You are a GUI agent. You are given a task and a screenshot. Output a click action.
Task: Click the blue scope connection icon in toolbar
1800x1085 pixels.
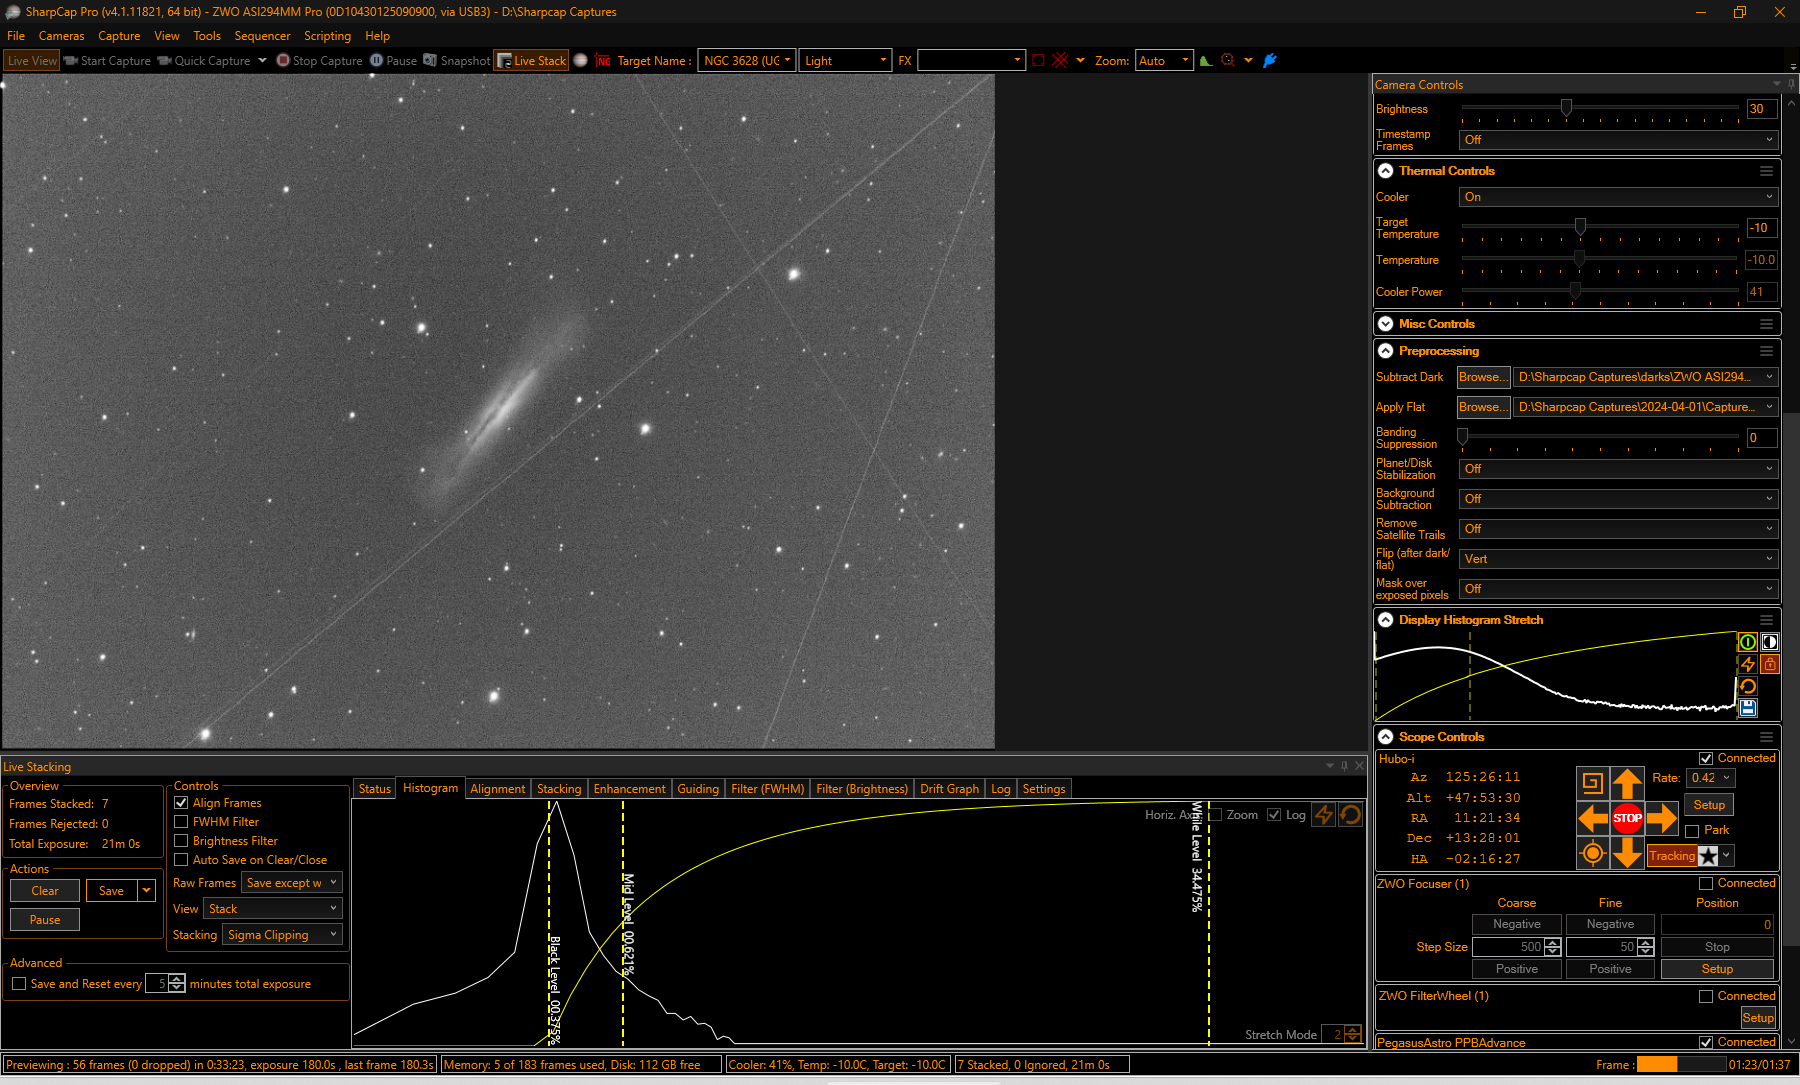(x=1270, y=60)
